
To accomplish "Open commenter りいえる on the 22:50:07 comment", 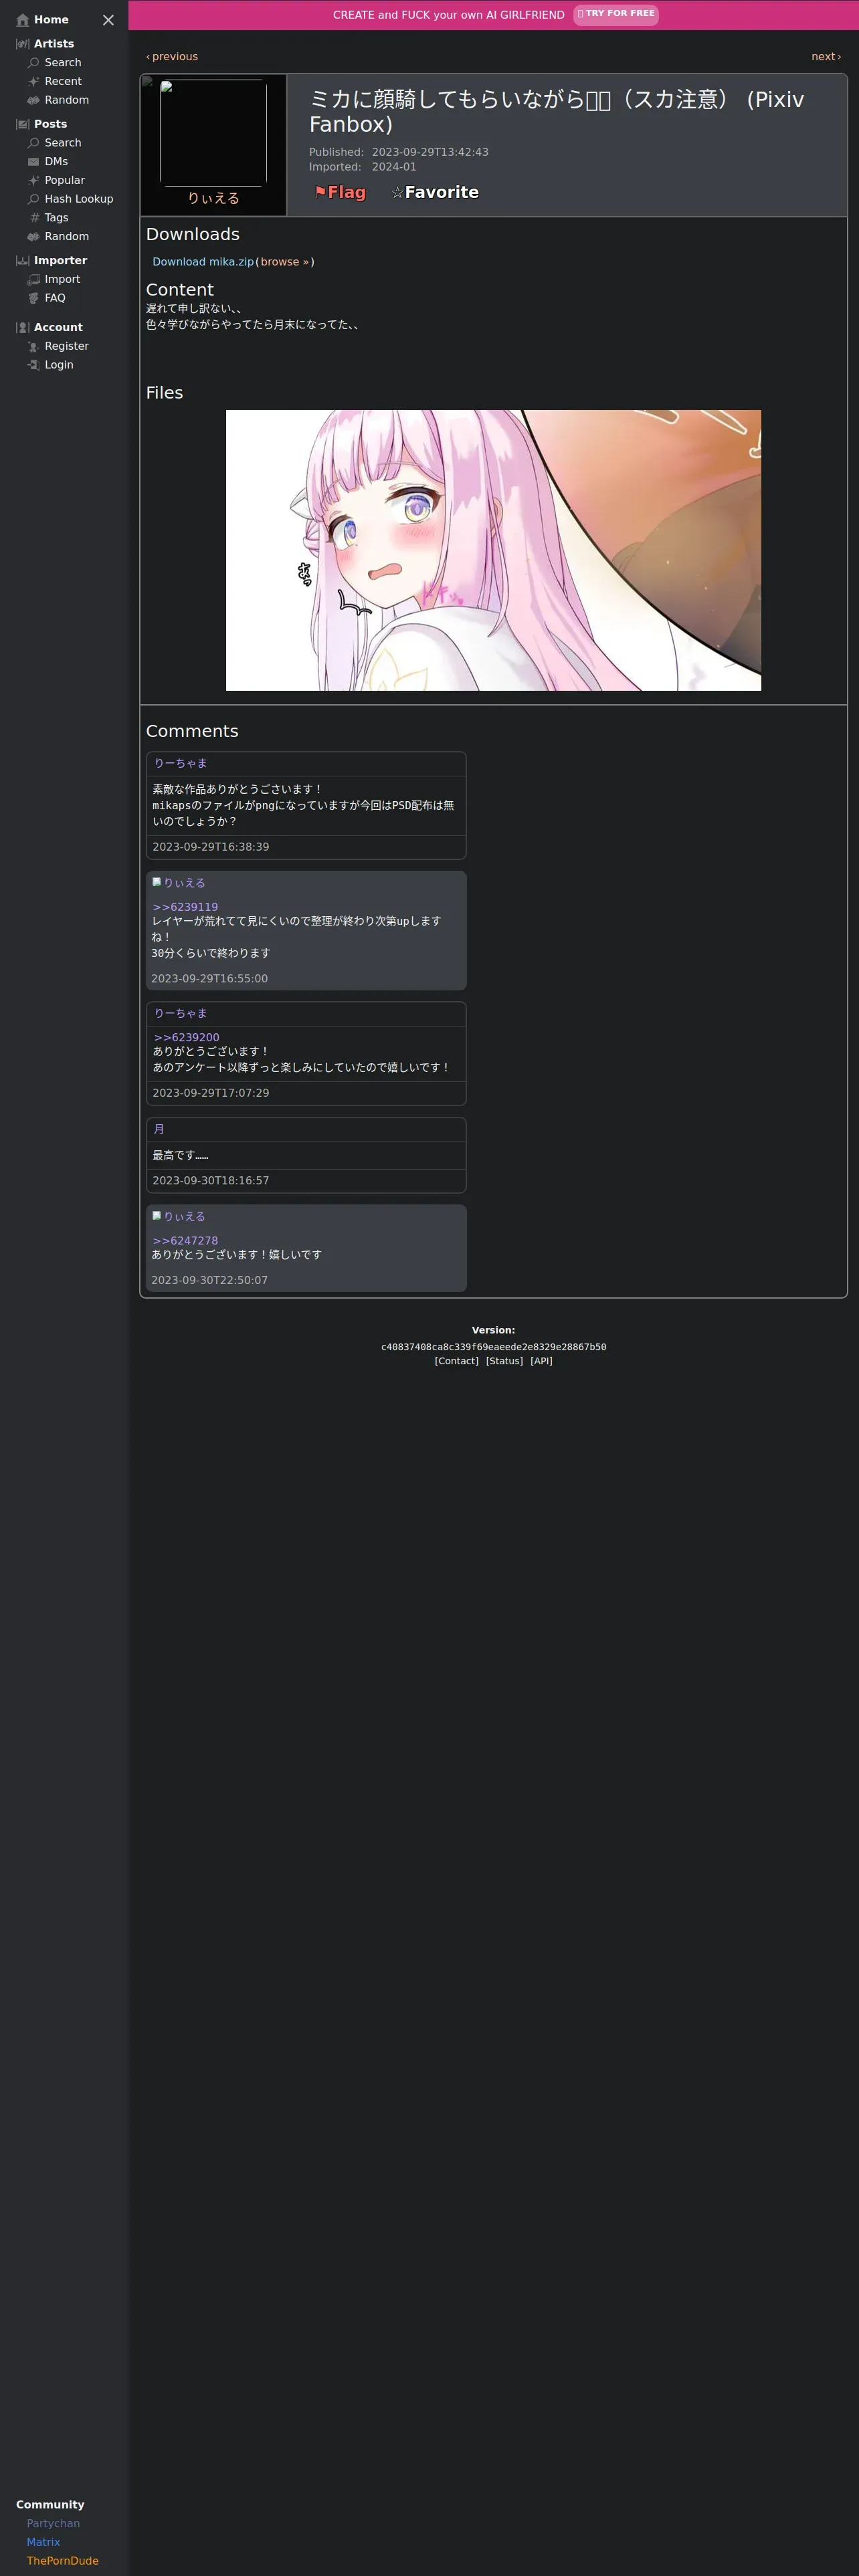I will (x=184, y=1217).
